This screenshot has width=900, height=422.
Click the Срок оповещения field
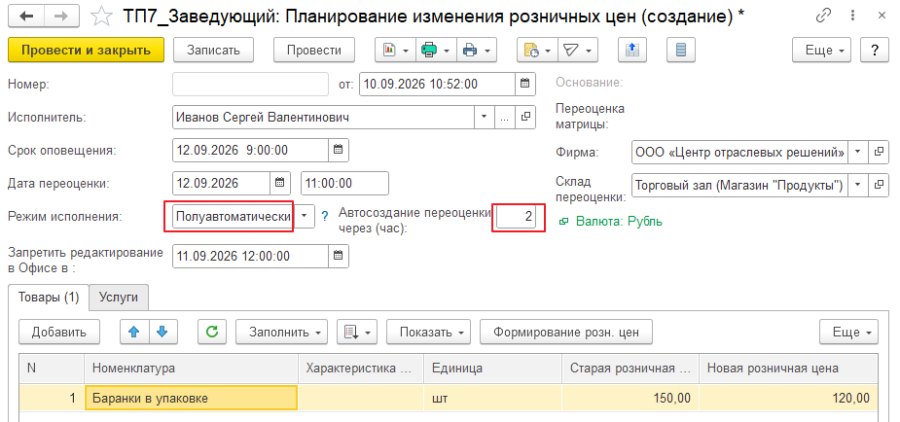coord(250,150)
